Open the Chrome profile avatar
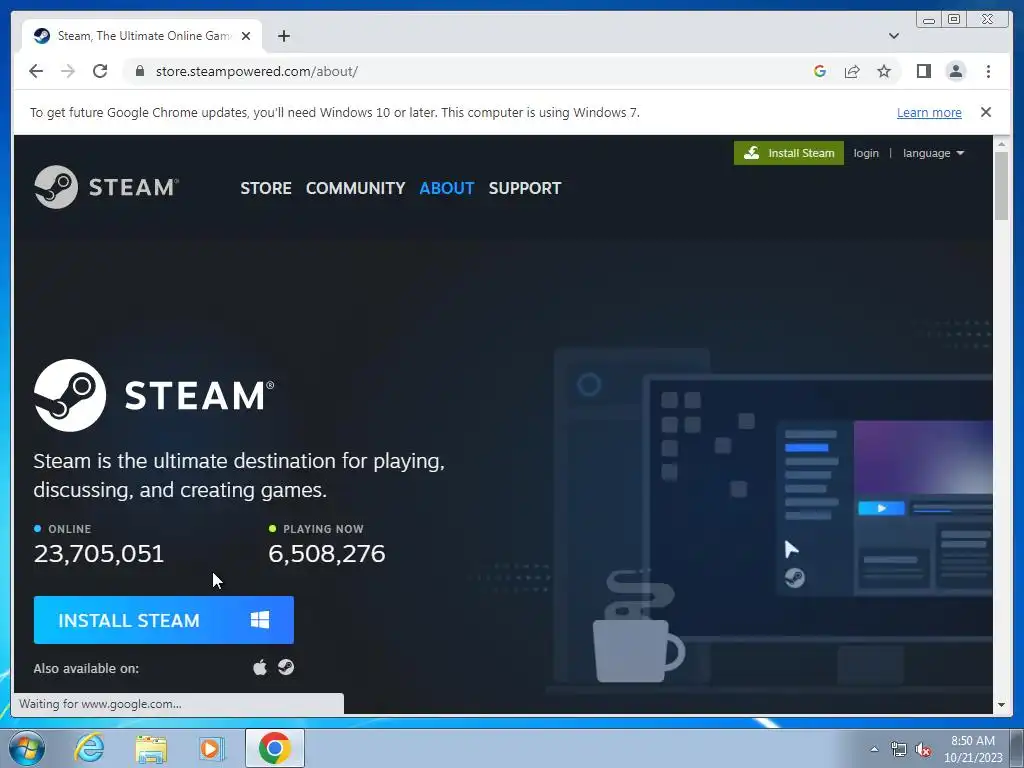 (x=955, y=71)
